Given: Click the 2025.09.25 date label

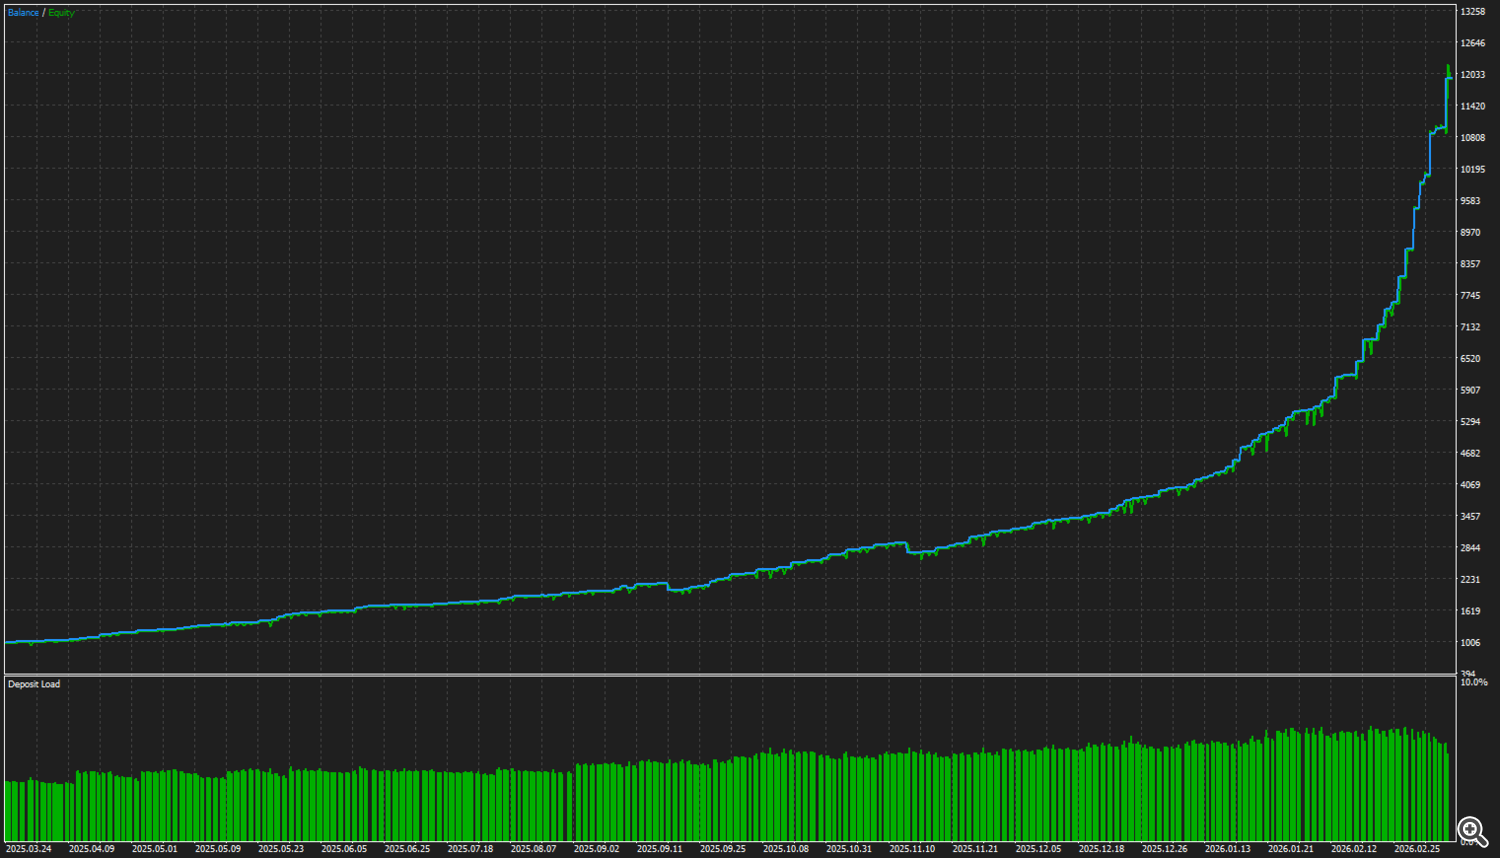Looking at the screenshot, I should pyautogui.click(x=722, y=849).
